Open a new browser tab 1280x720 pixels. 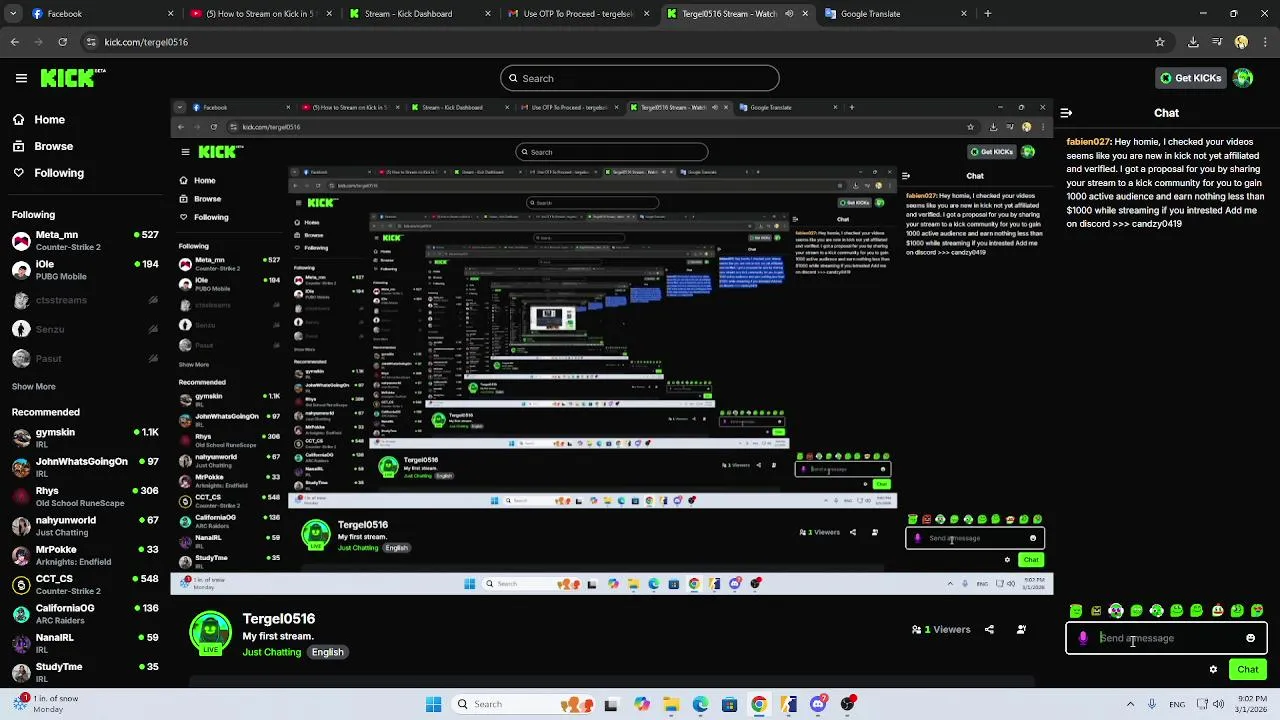pyautogui.click(x=987, y=14)
